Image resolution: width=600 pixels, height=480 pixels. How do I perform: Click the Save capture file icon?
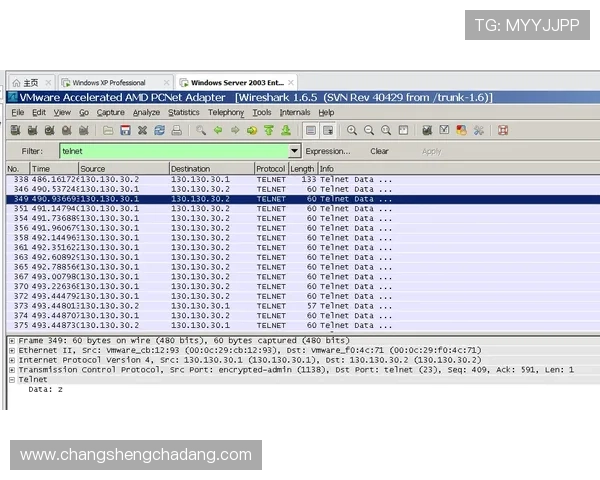[x=126, y=130]
